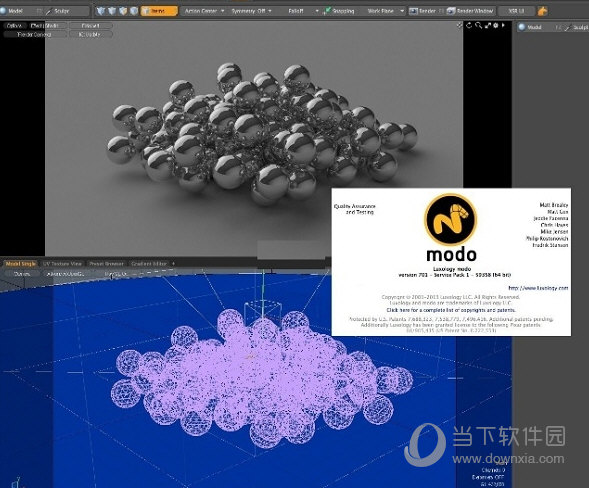589x488 pixels.
Task: Open the Camera view dropdown in the 3D viewport
Action: point(22,274)
